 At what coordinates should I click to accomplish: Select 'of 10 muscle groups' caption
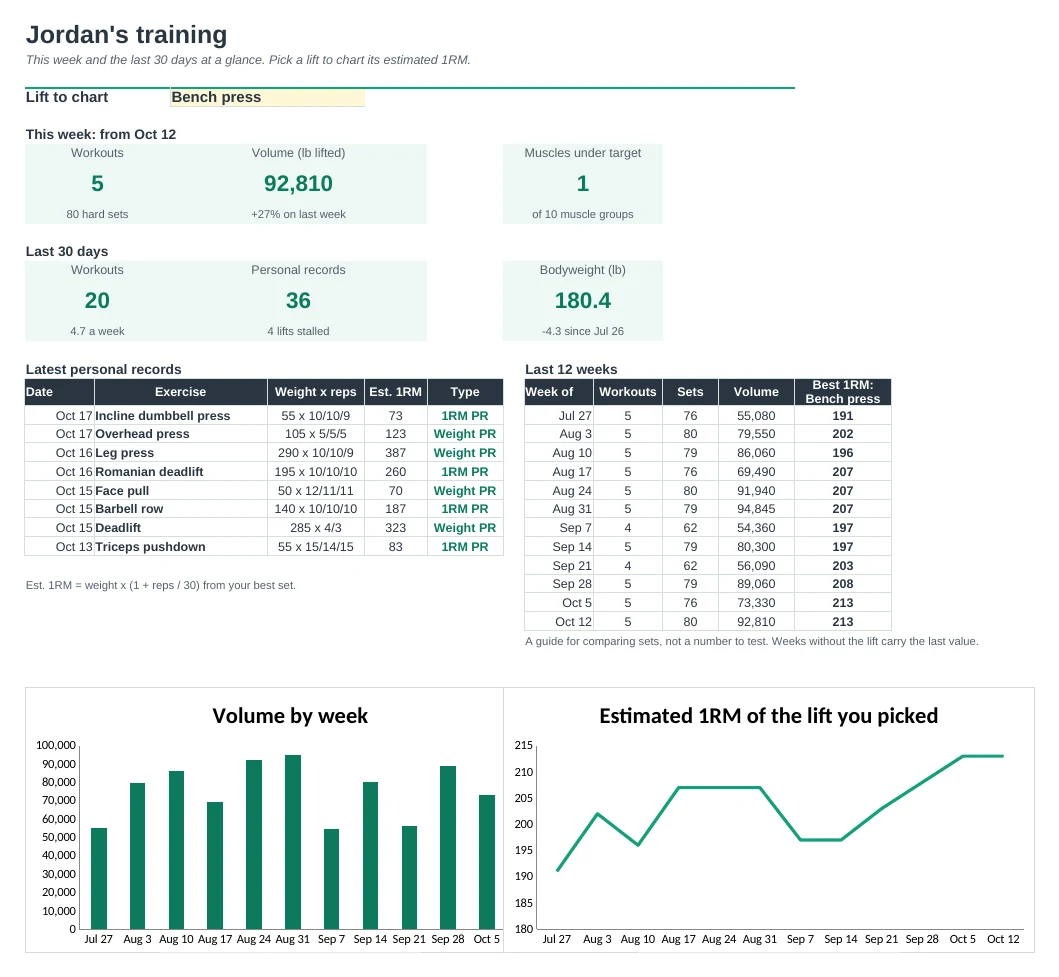coord(583,214)
